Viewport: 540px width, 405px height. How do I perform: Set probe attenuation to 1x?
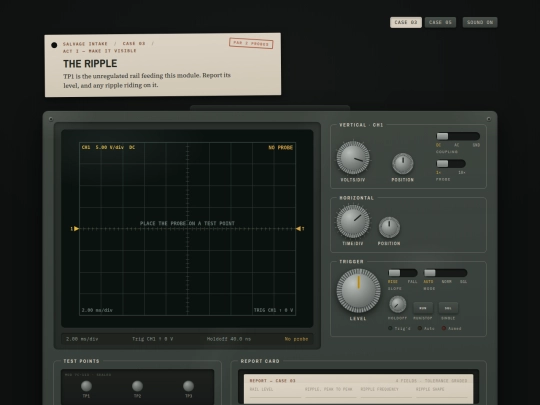coord(438,173)
